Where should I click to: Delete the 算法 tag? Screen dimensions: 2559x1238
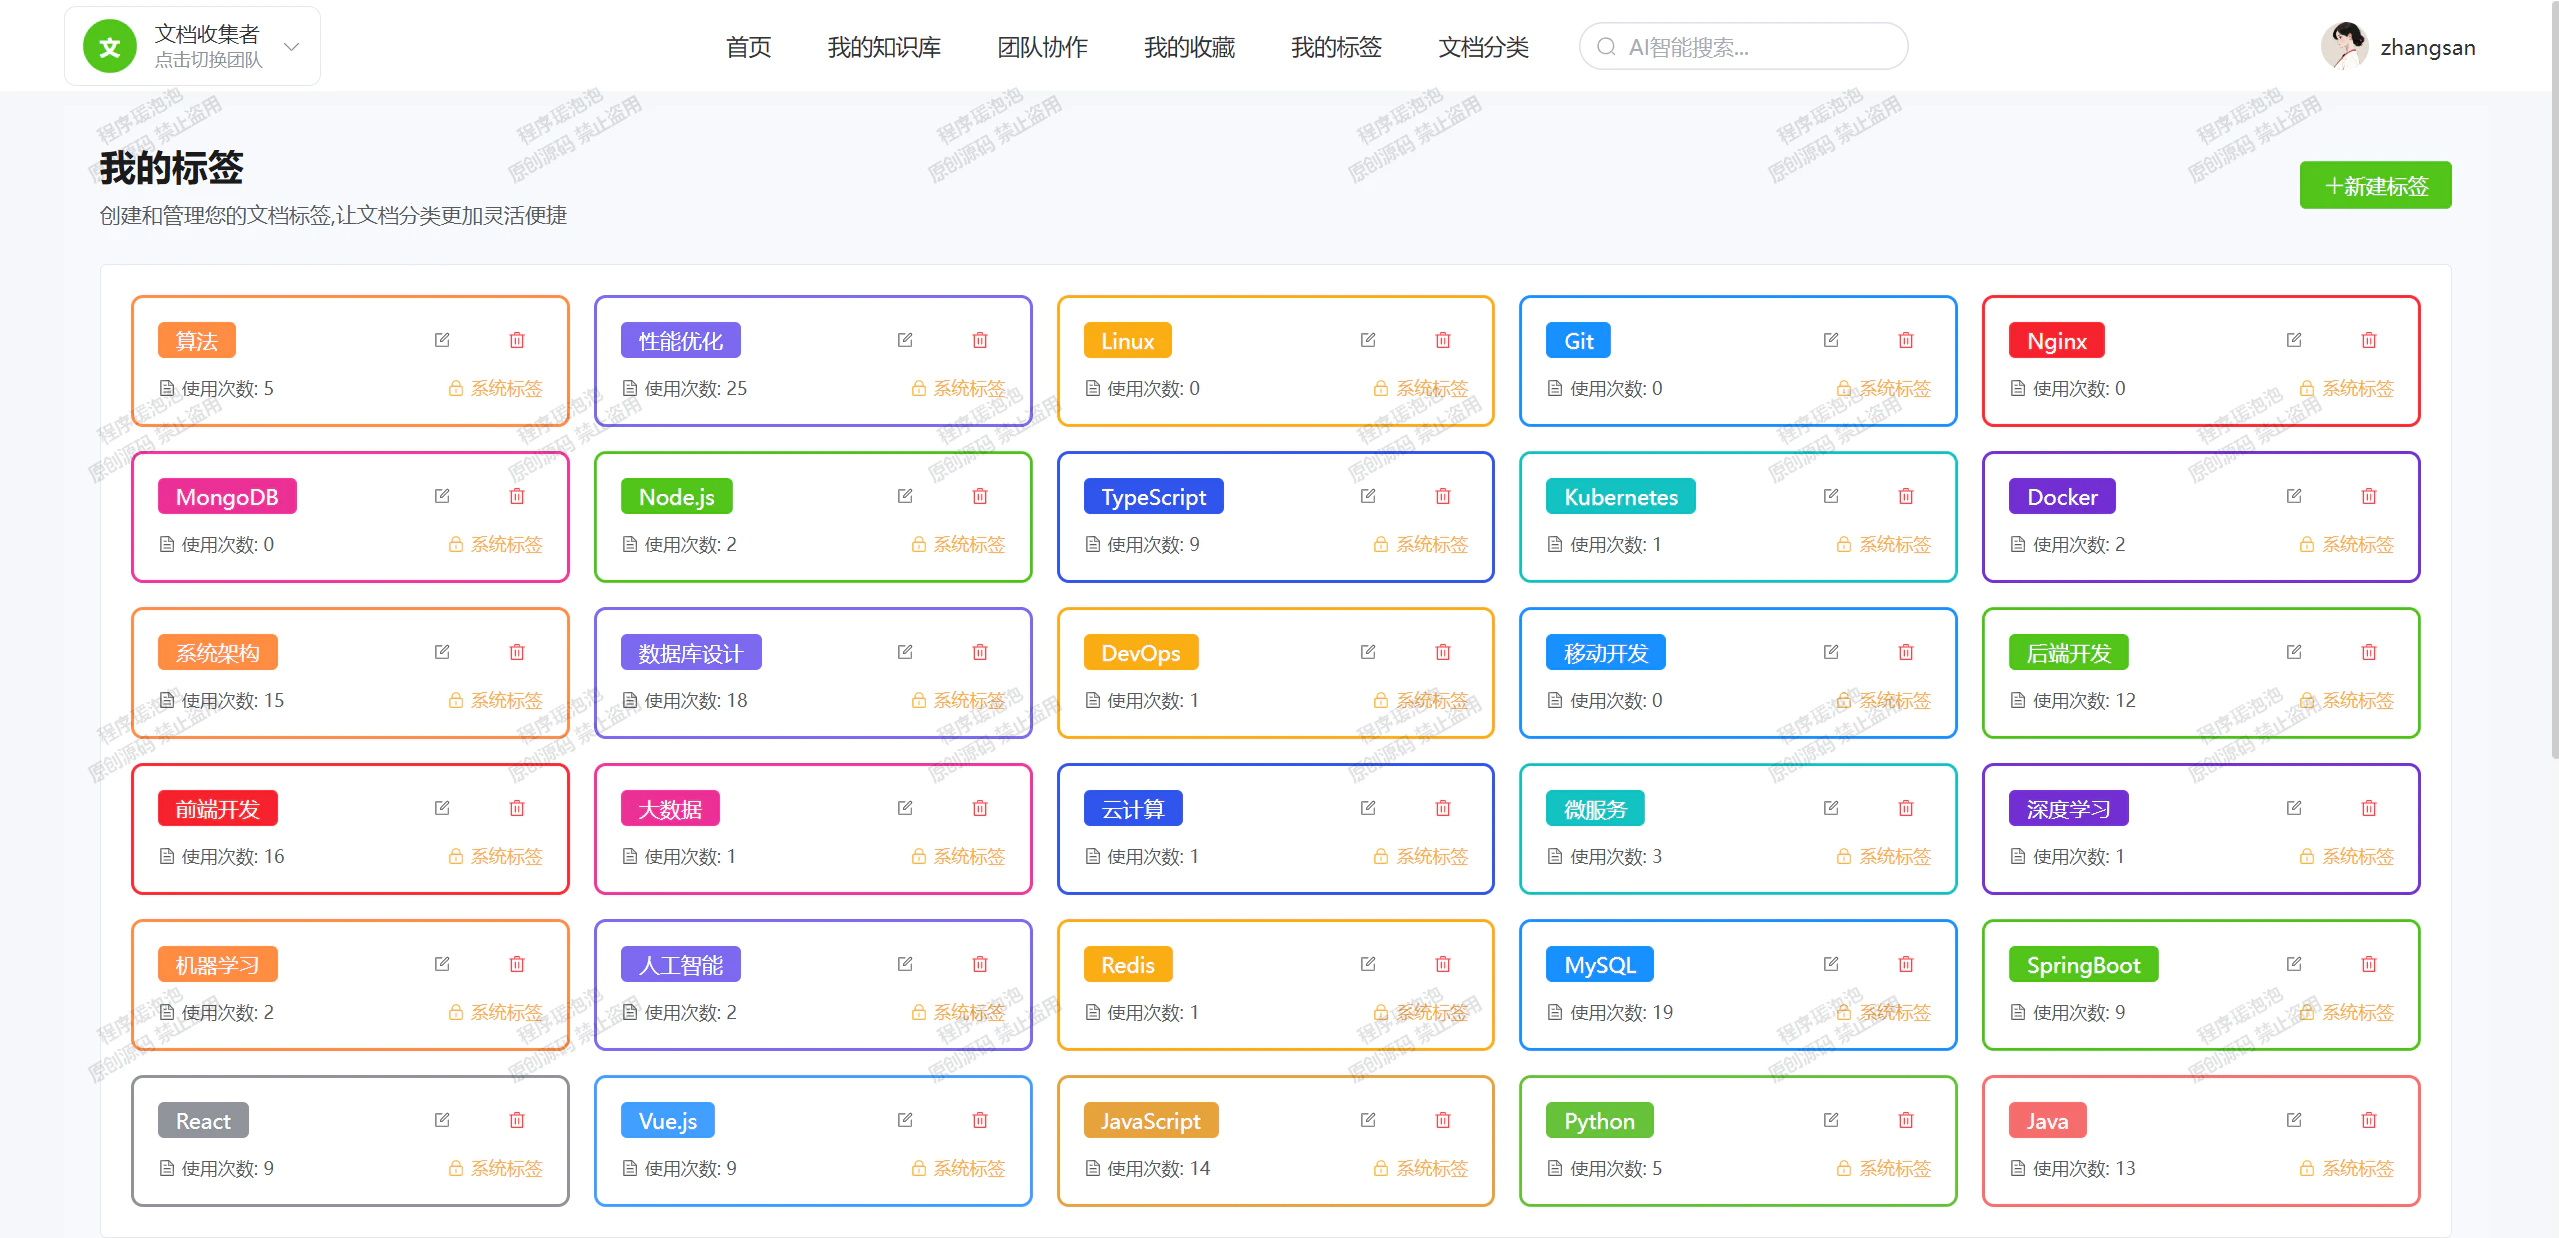click(x=517, y=340)
